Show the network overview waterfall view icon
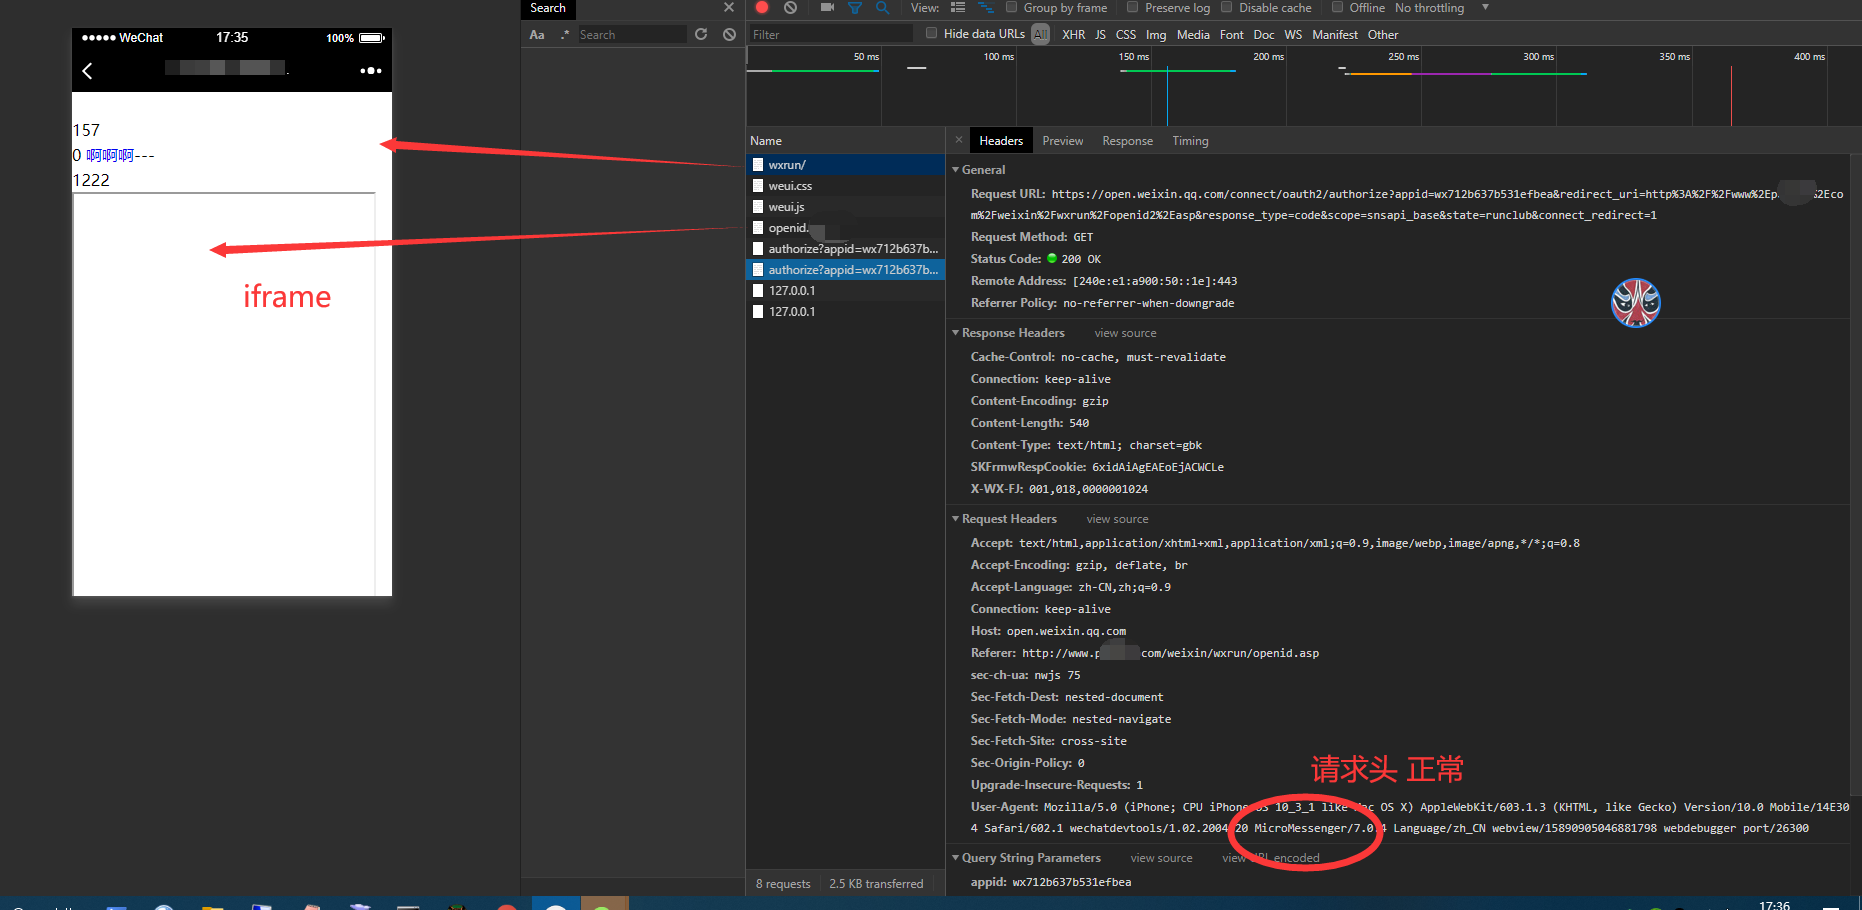This screenshot has height=910, width=1862. pyautogui.click(x=985, y=7)
